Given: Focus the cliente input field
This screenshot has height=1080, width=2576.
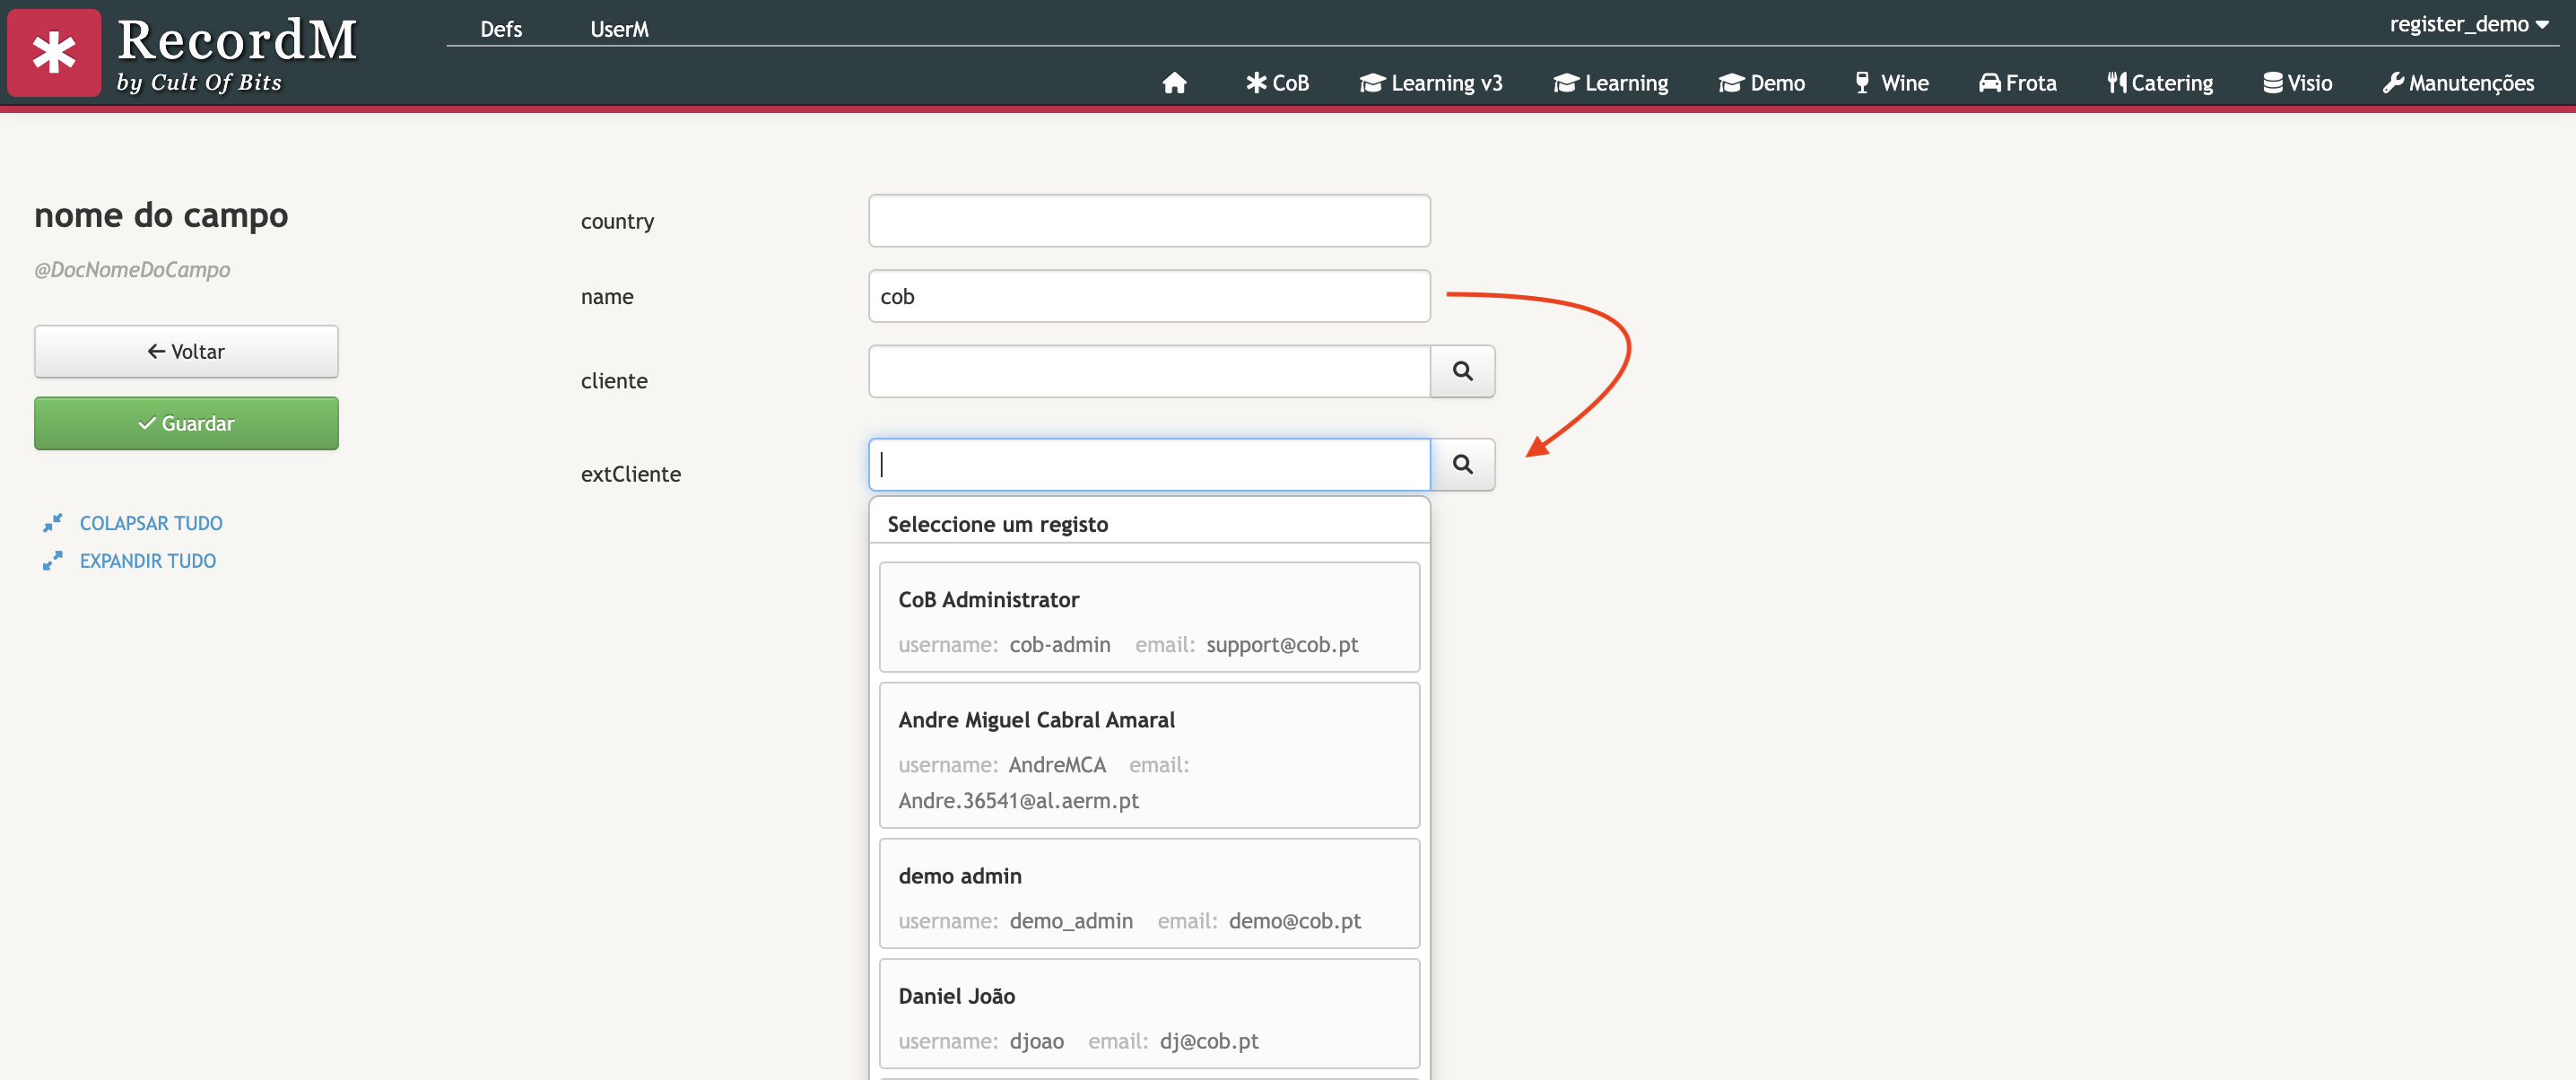Looking at the screenshot, I should [1149, 371].
